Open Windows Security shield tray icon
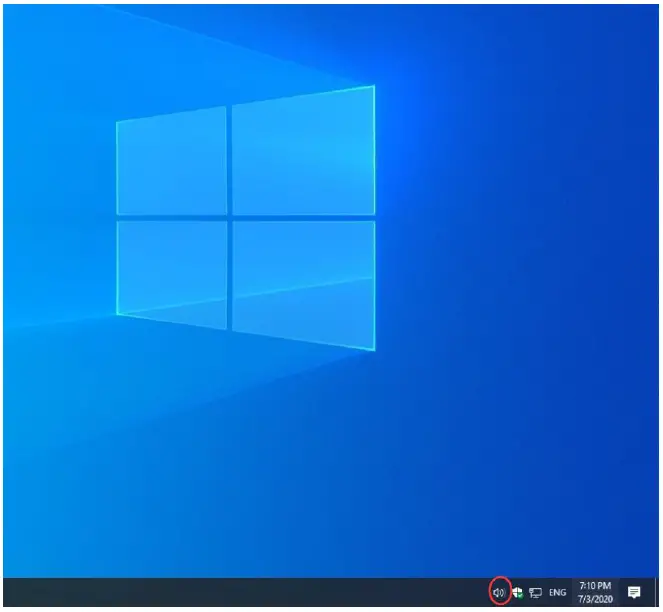663x612 pixels. (518, 593)
